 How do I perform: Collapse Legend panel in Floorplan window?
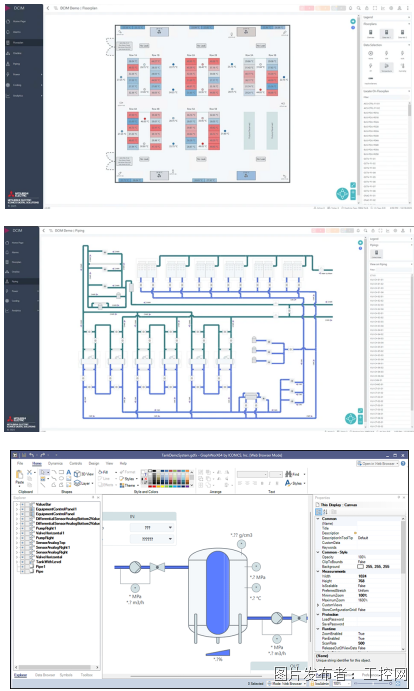tap(410, 17)
